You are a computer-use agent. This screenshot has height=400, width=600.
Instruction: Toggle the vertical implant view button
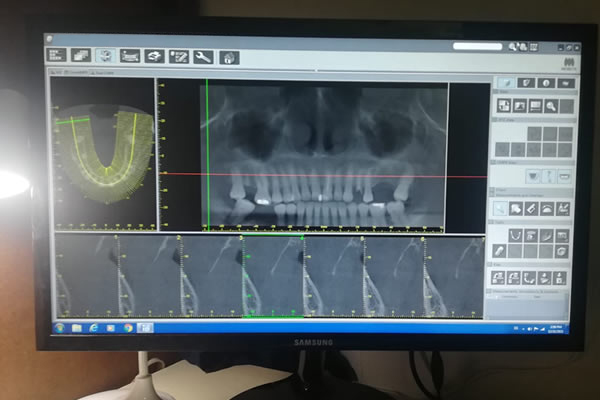[x=549, y=176]
